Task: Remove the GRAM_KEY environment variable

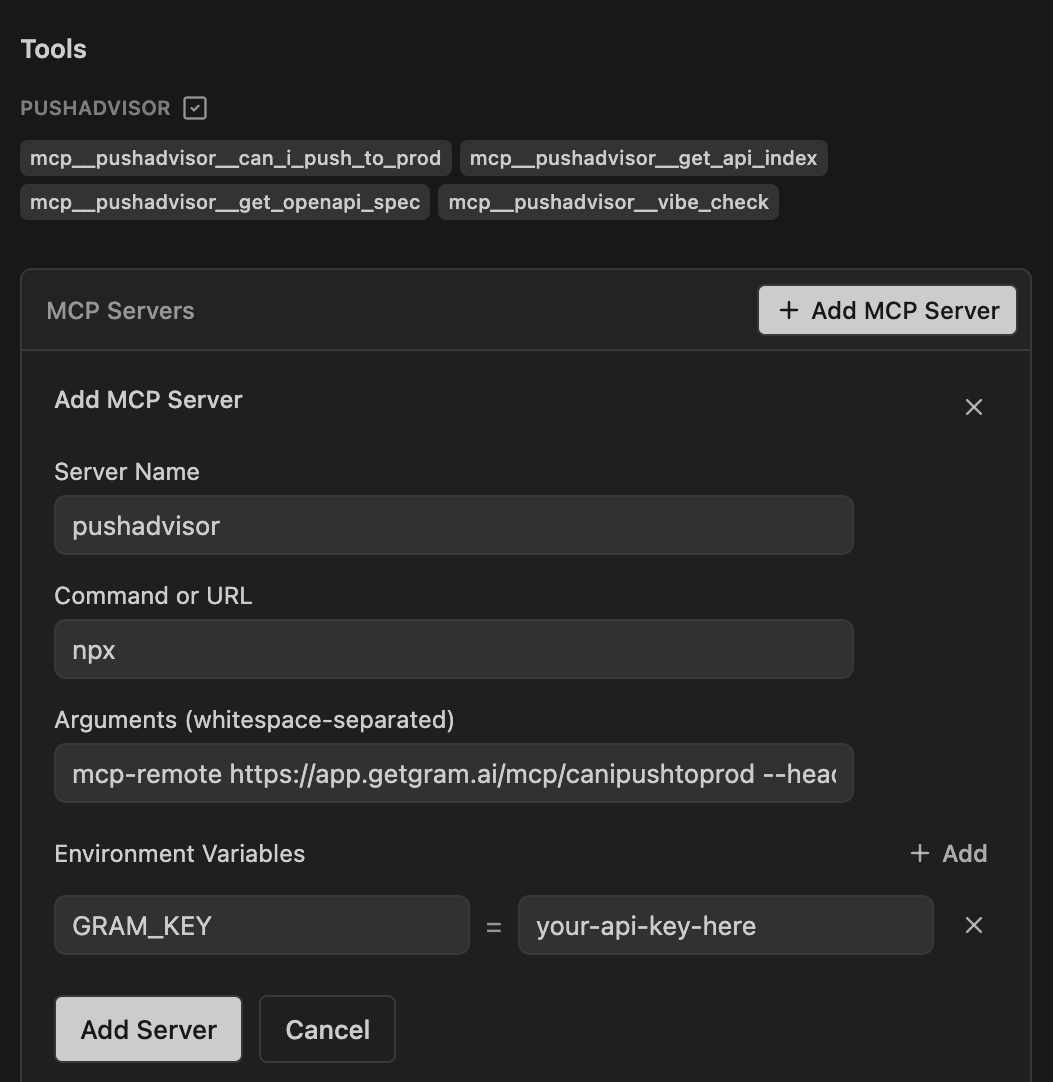Action: pyautogui.click(x=974, y=925)
